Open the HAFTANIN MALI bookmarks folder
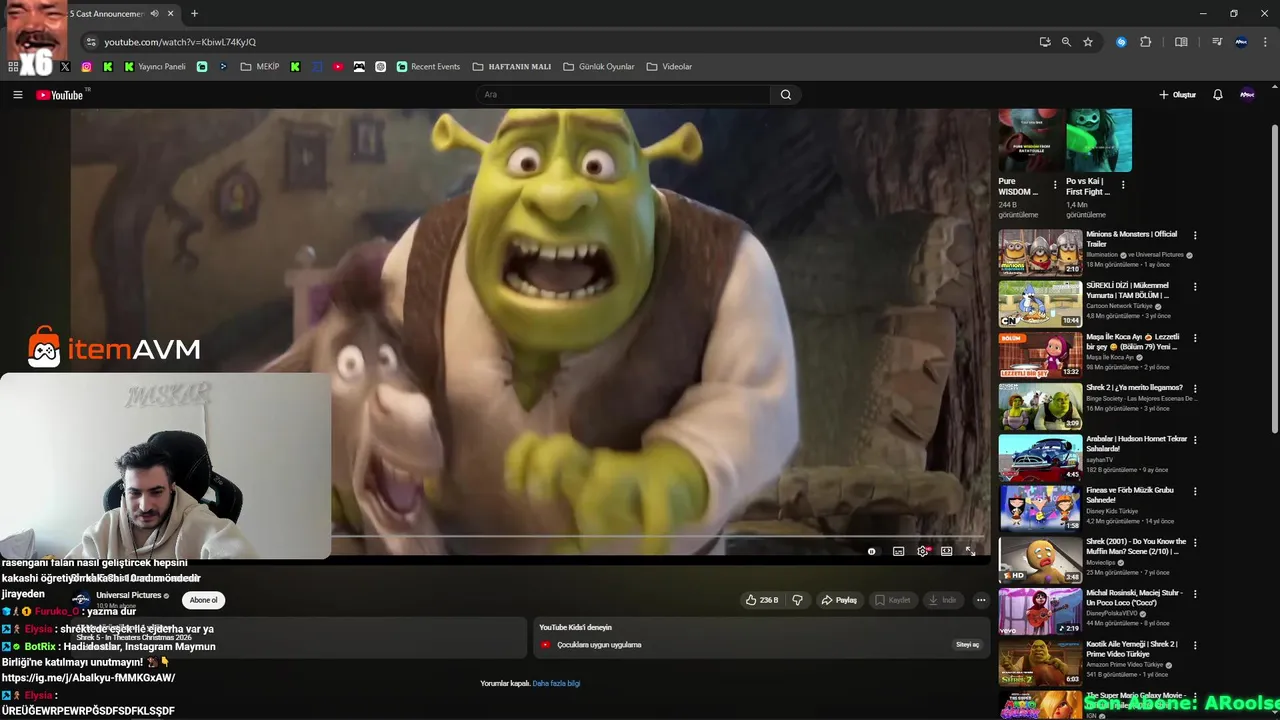This screenshot has height=720, width=1280. click(512, 67)
